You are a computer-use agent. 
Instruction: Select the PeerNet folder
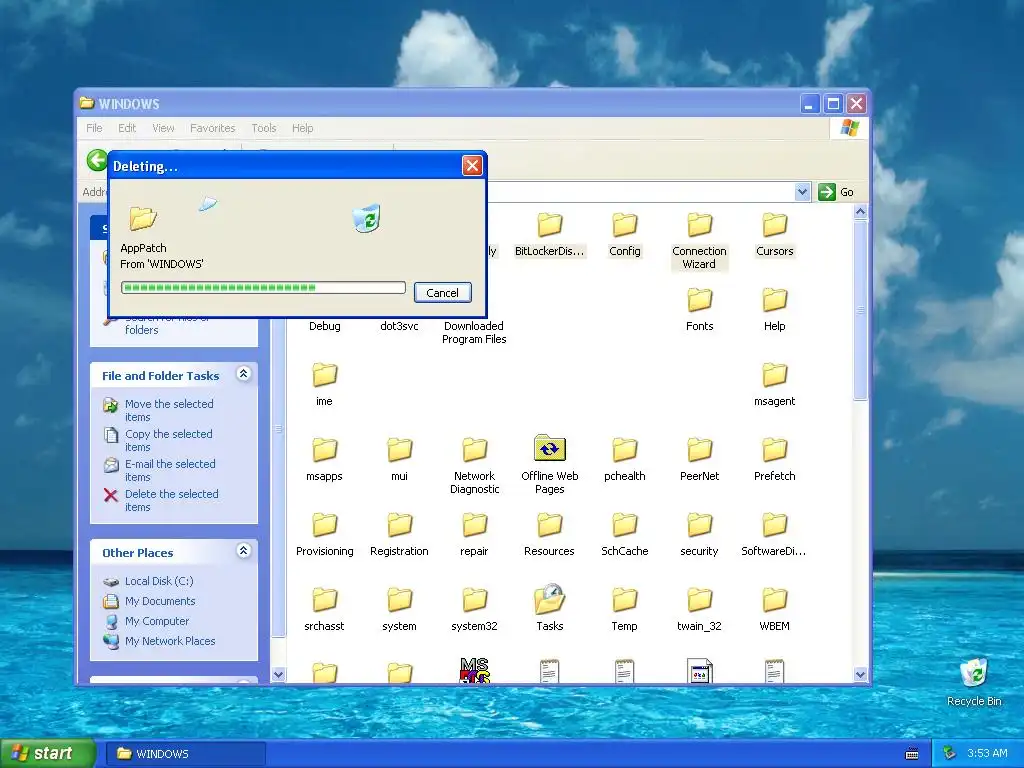(x=699, y=460)
